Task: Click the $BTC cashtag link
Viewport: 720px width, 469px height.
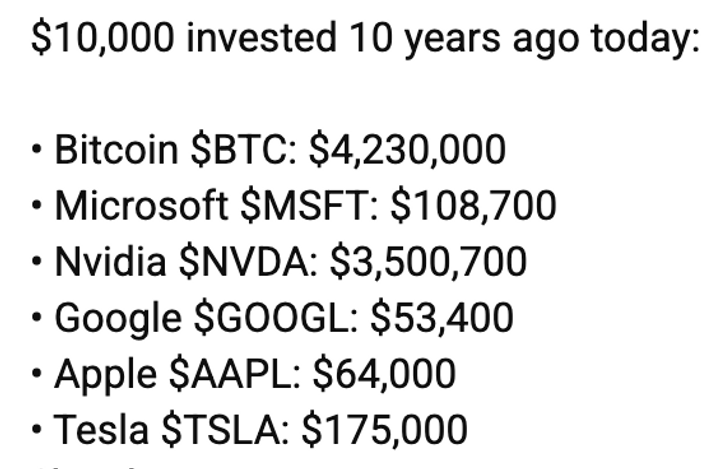Action: pyautogui.click(x=244, y=150)
